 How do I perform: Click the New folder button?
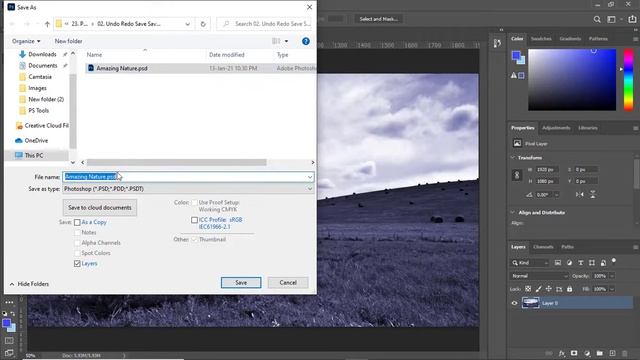coord(69,41)
